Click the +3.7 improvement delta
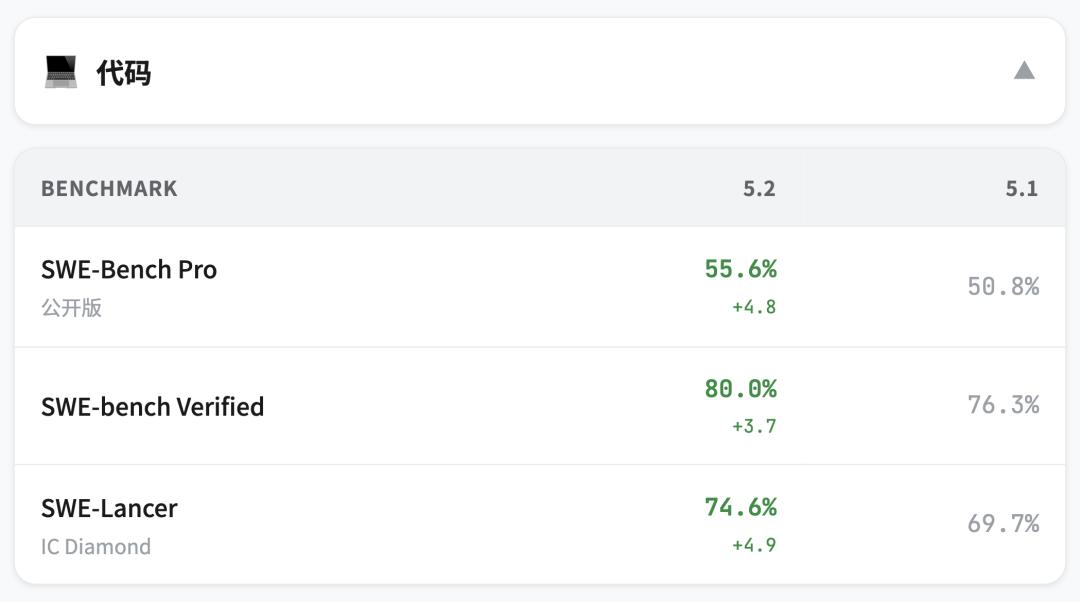The height and width of the screenshot is (602, 1080). point(754,426)
